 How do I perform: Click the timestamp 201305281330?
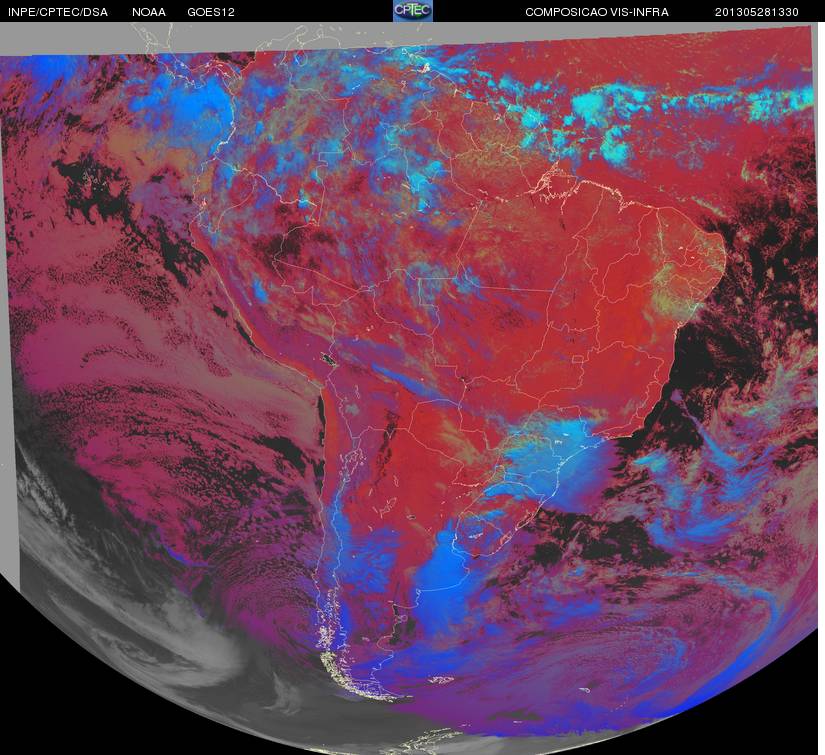click(757, 12)
